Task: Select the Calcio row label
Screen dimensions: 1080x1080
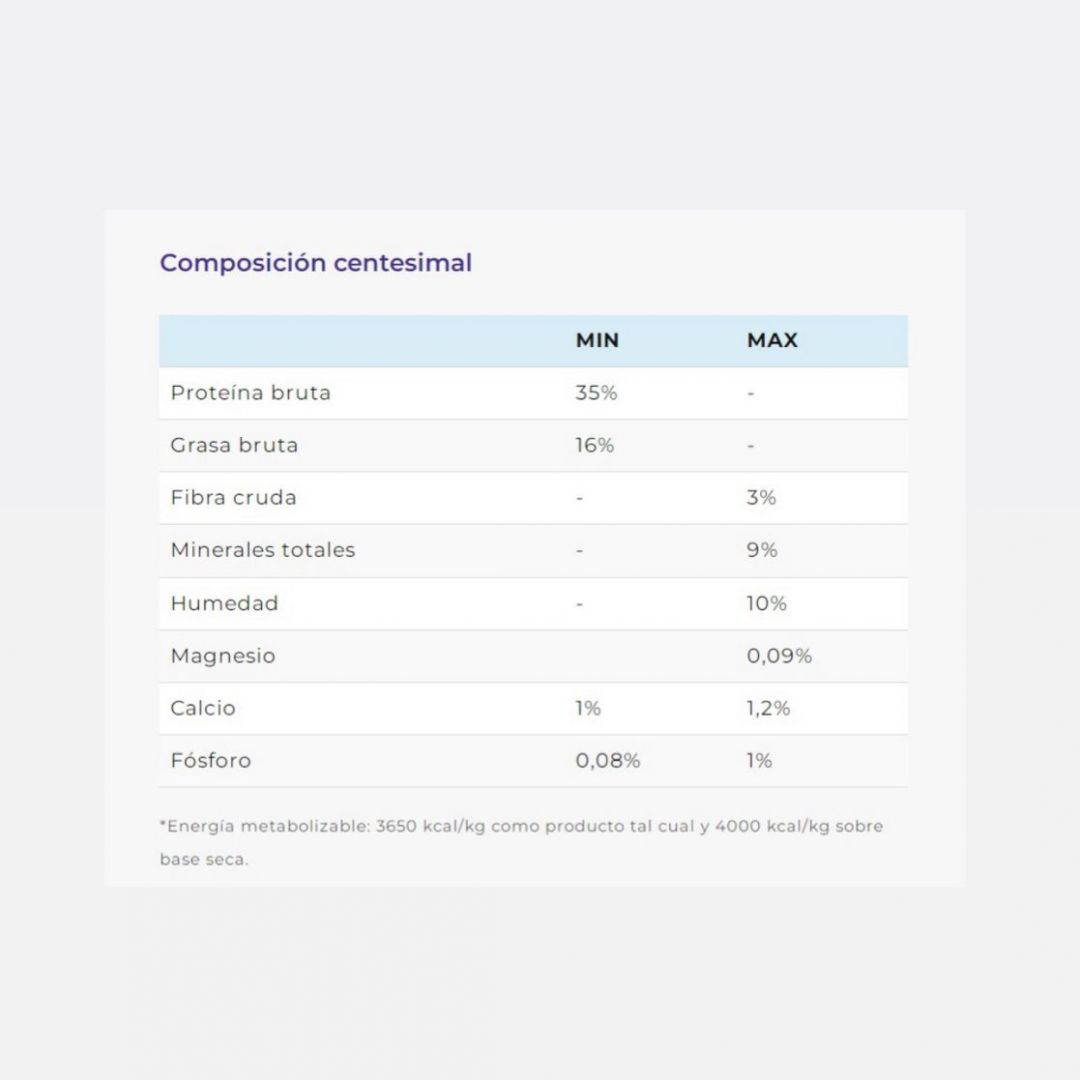Action: tap(203, 708)
